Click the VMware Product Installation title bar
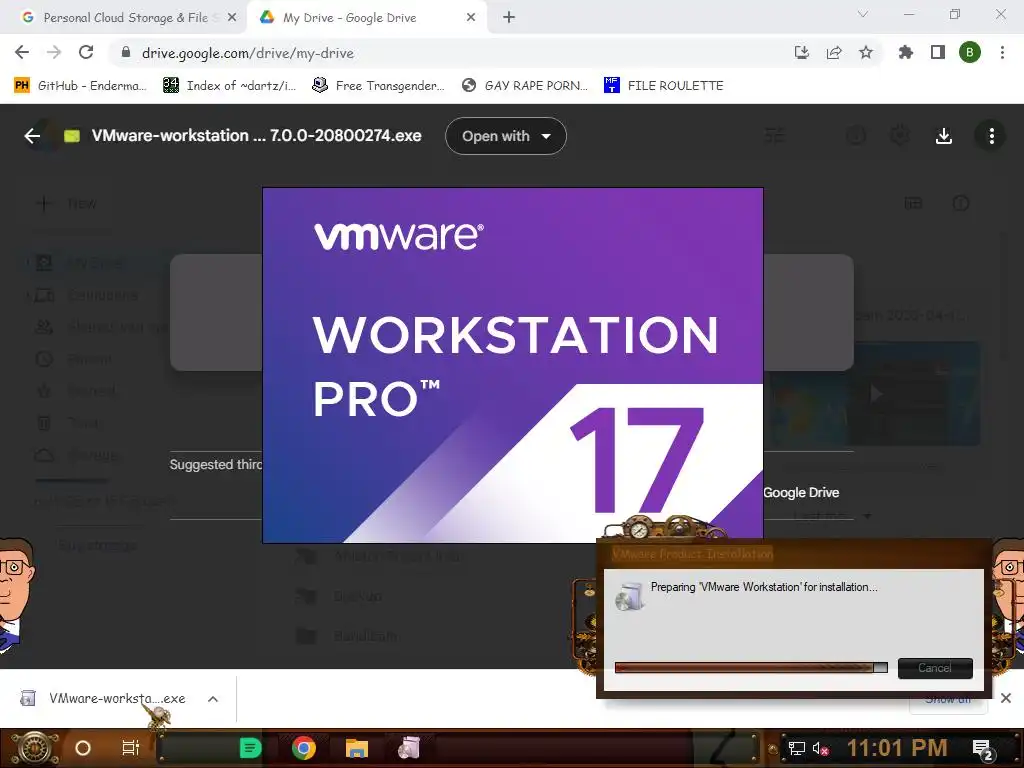 pyautogui.click(x=793, y=554)
